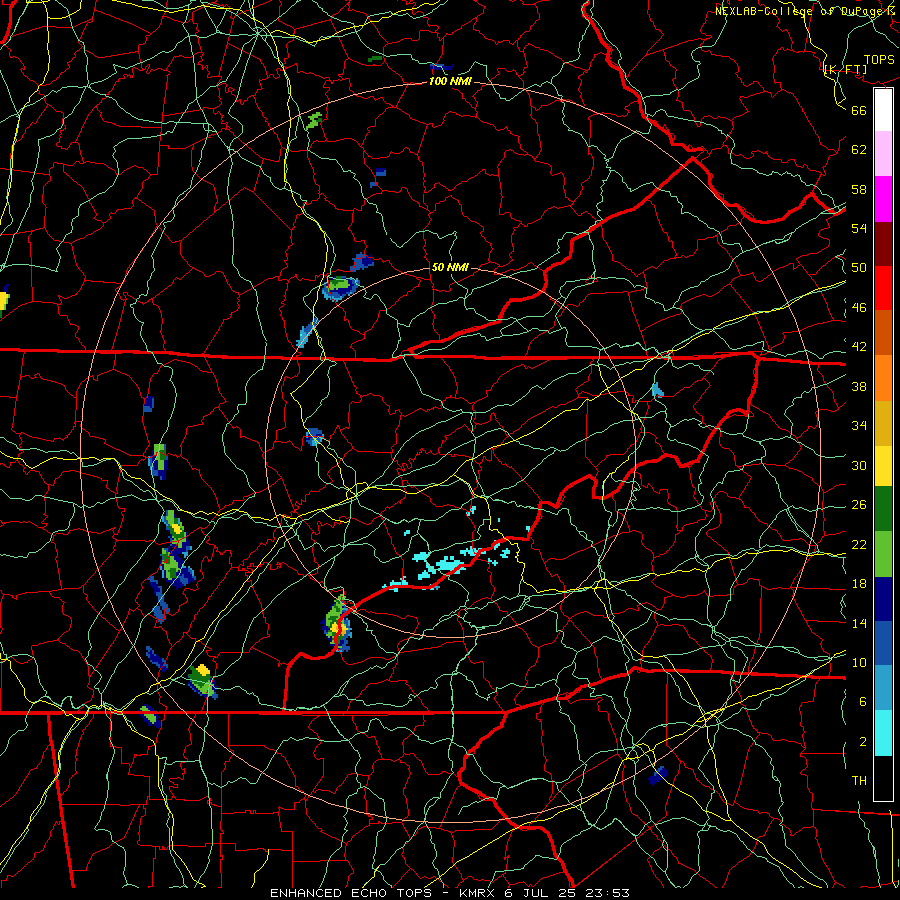Click the legend value "18"
The image size is (900, 900).
click(859, 584)
